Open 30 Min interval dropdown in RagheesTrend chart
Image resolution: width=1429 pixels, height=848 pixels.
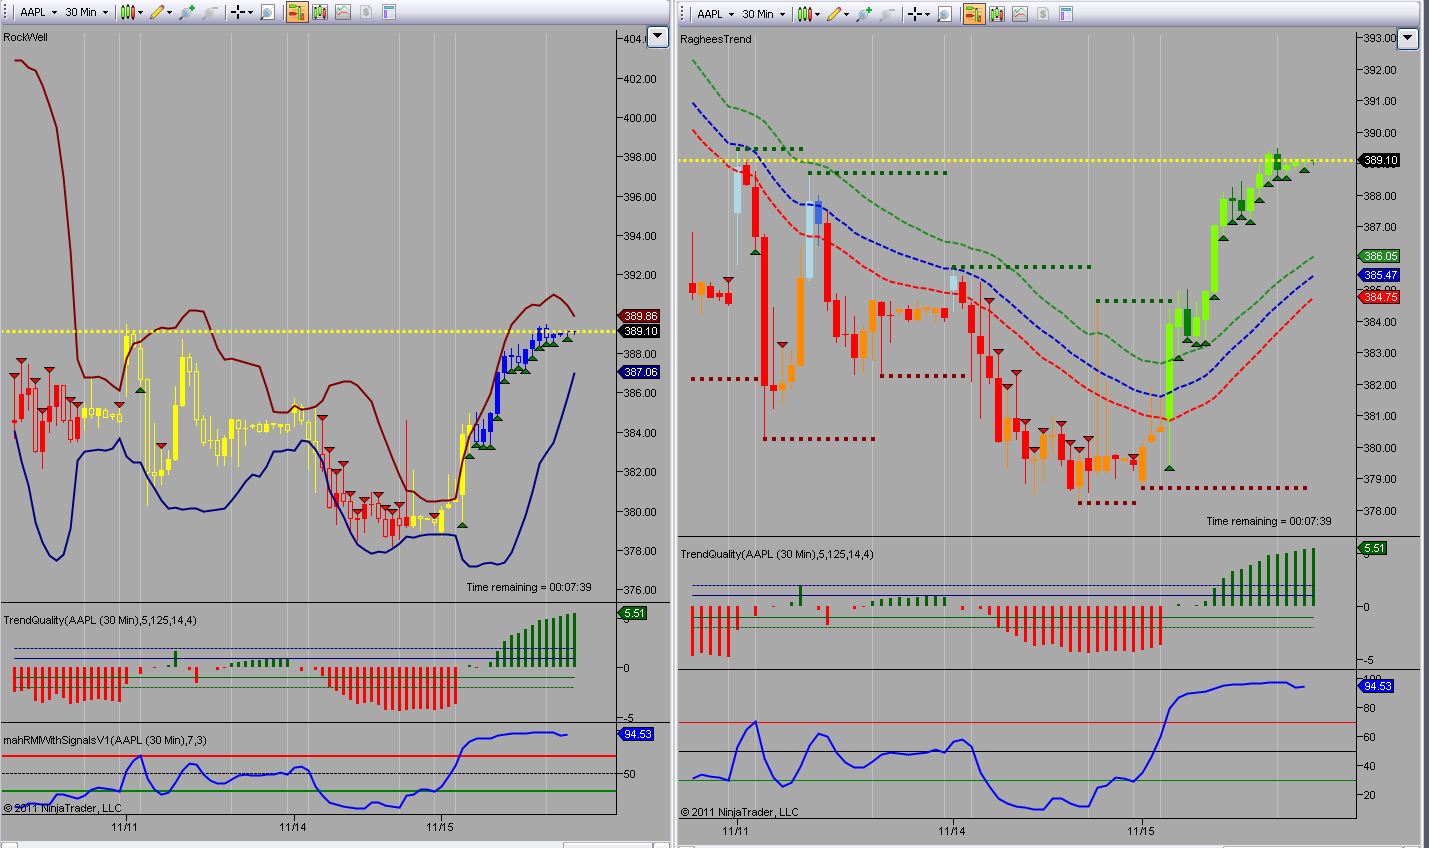[x=763, y=14]
